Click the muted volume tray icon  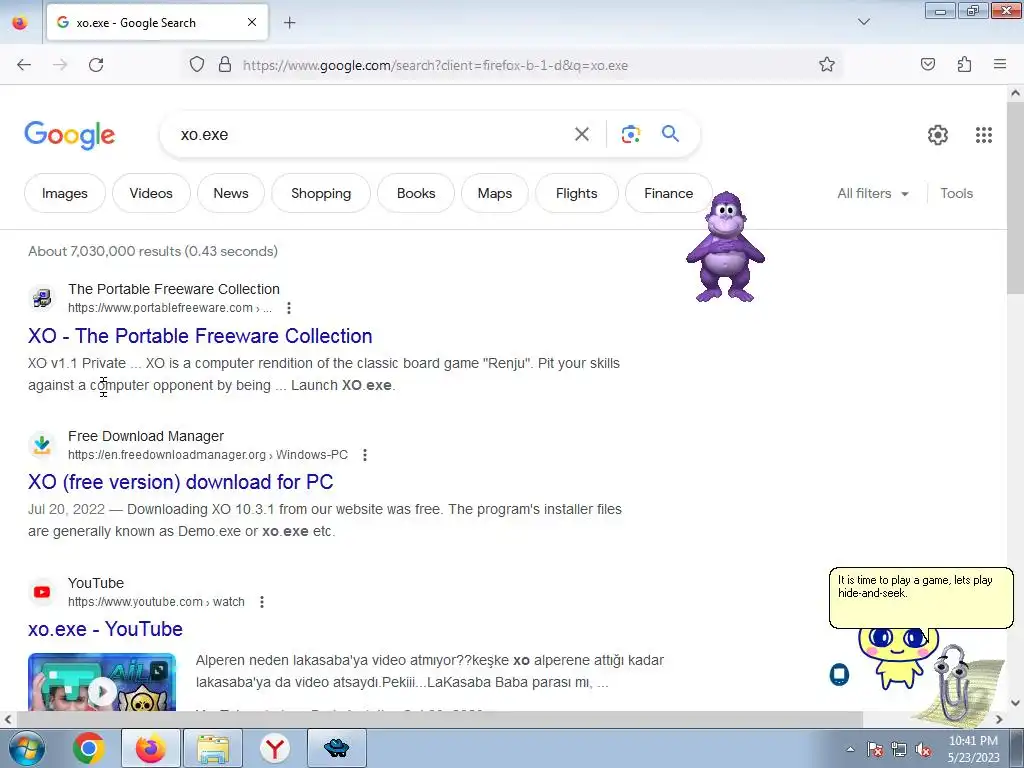(x=923, y=749)
